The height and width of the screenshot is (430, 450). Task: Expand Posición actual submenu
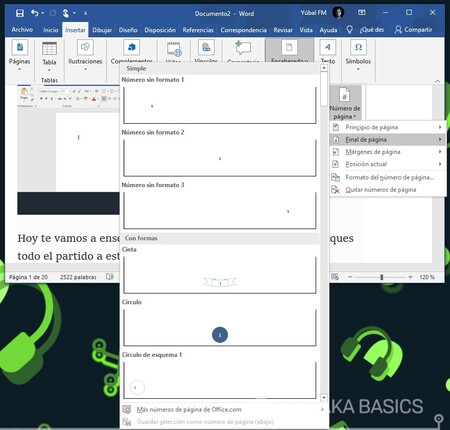pos(388,164)
